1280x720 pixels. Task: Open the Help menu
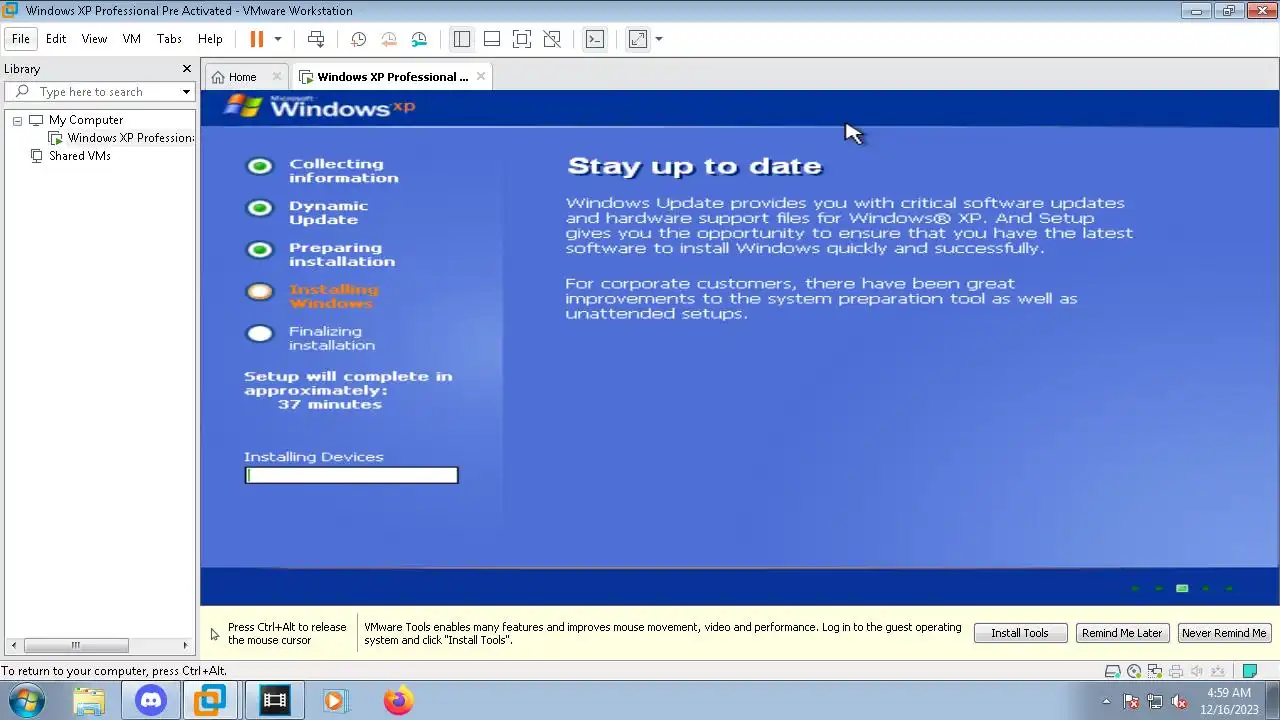click(x=210, y=39)
